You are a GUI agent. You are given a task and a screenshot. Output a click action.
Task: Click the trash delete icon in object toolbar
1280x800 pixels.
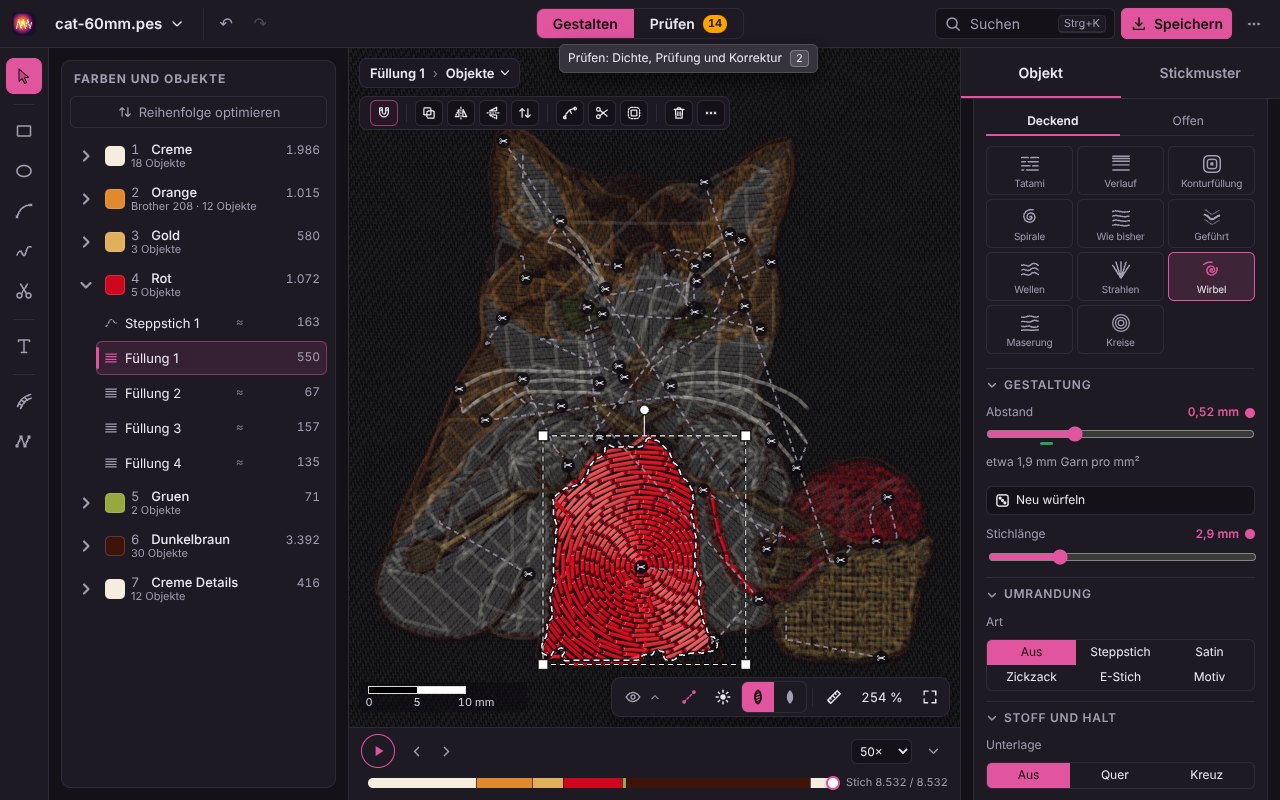[x=679, y=113]
